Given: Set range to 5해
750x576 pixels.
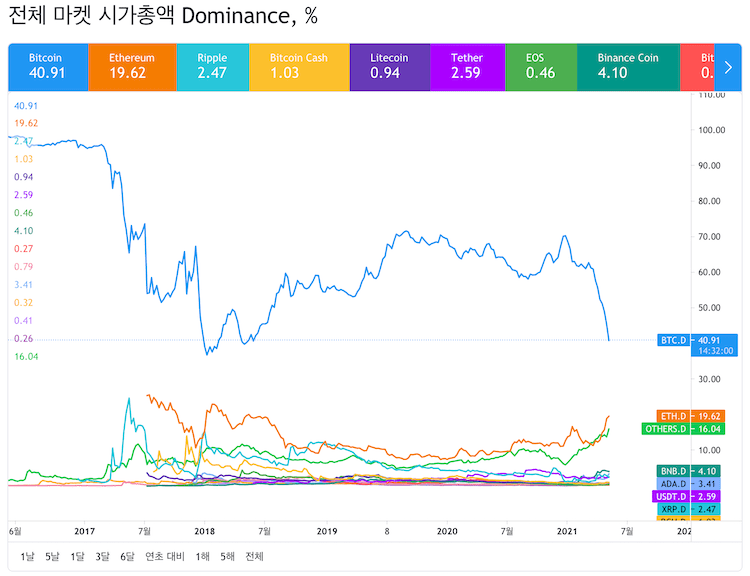Looking at the screenshot, I should coord(227,556).
